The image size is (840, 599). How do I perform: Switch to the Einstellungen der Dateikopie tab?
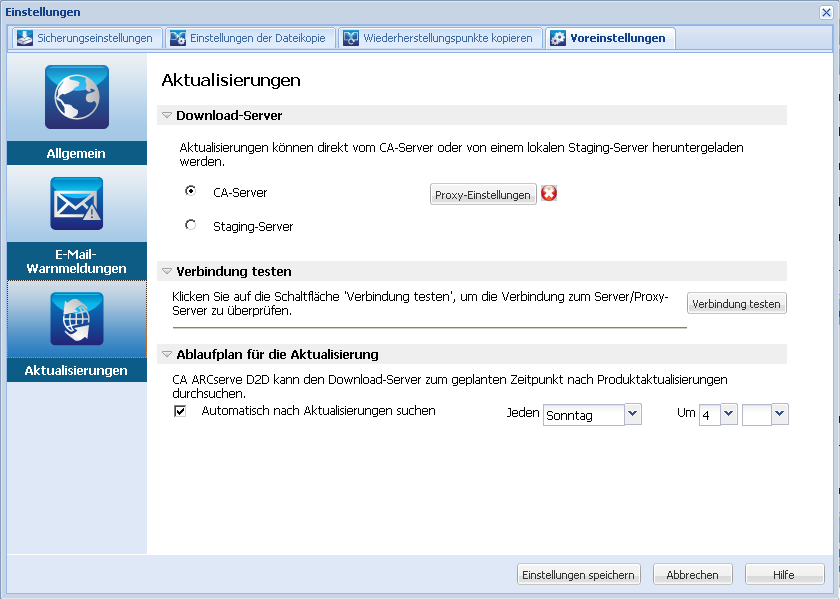coord(250,38)
